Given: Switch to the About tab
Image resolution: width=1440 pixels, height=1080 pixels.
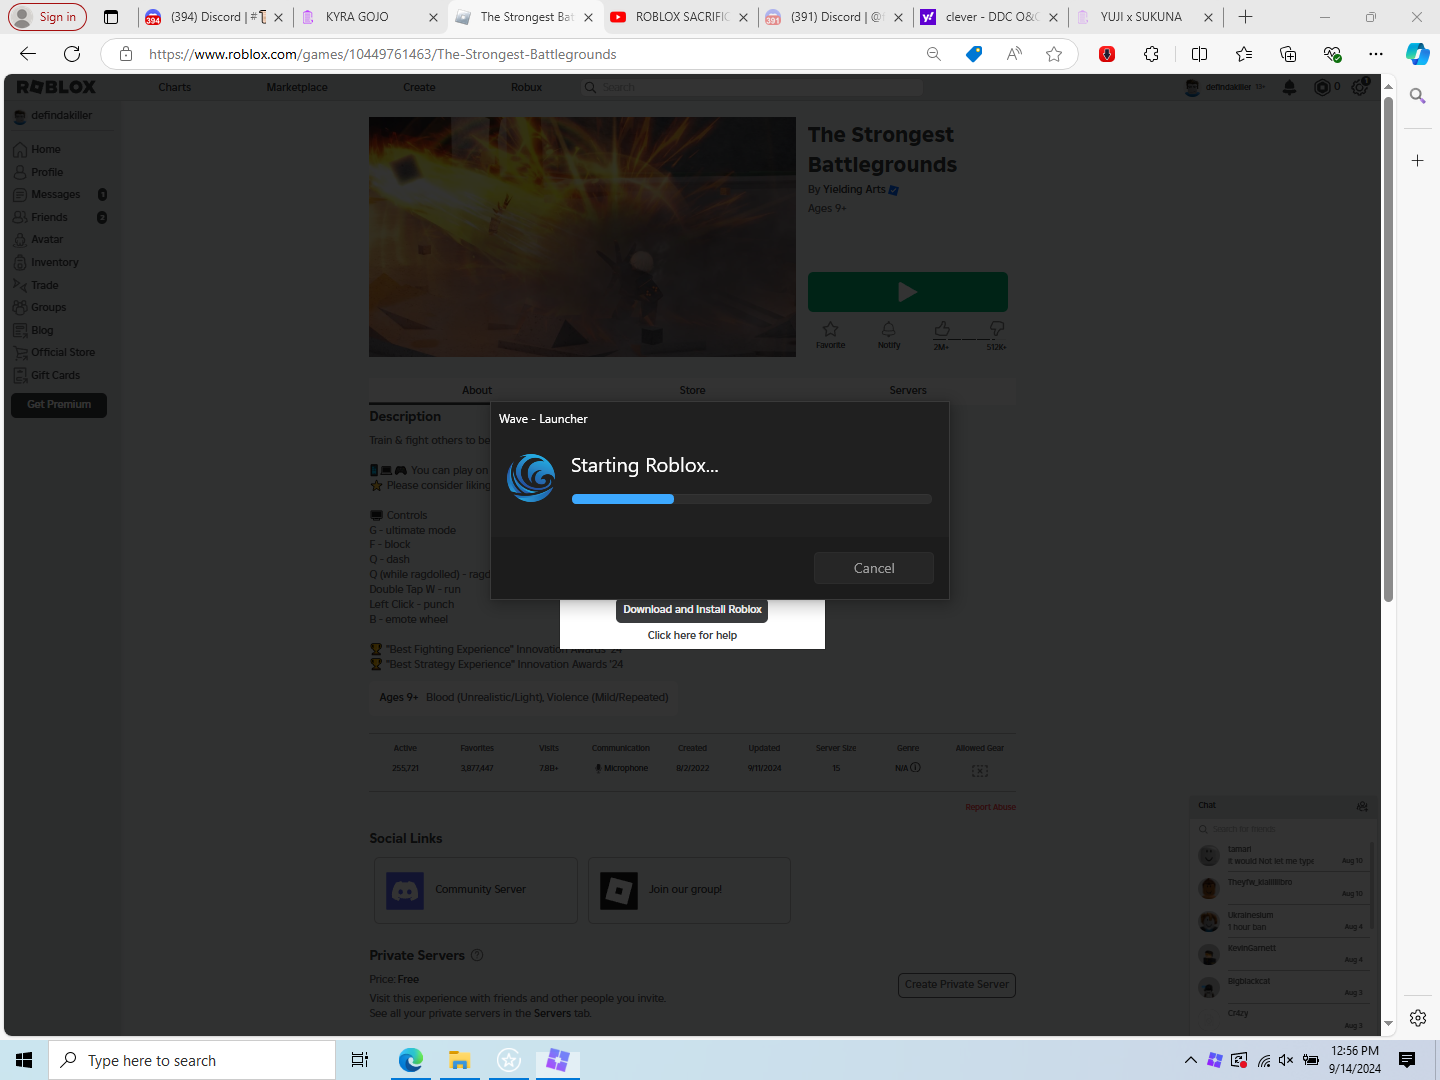Looking at the screenshot, I should (x=477, y=390).
